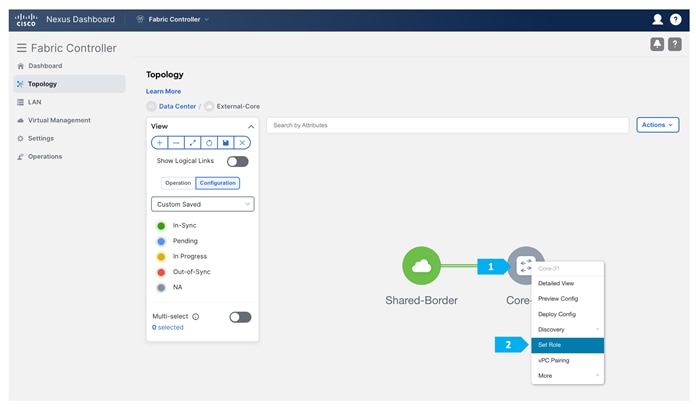Choose Detailed View from context menu
This screenshot has height=412, width=696.
click(567, 283)
